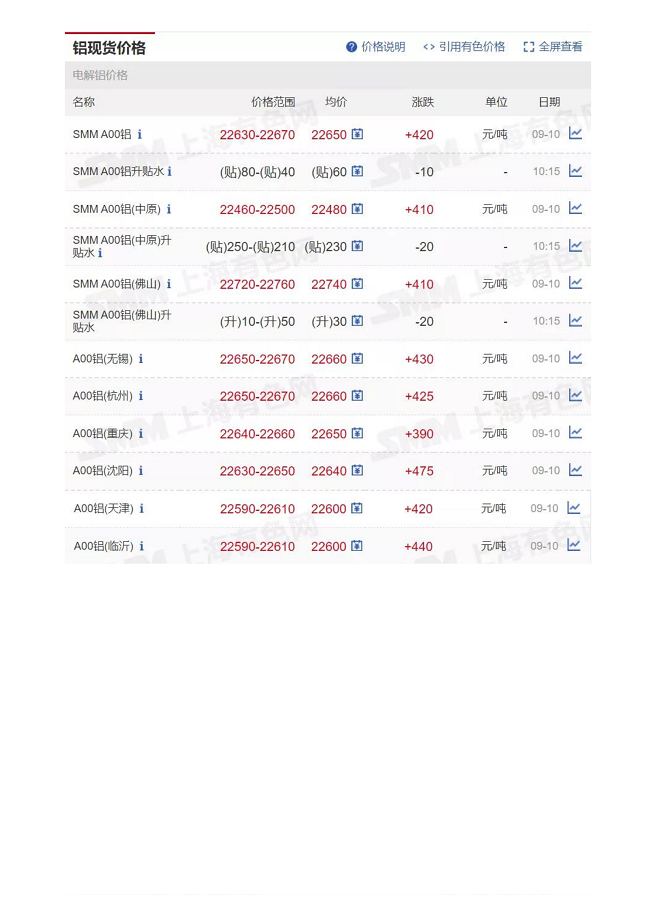Click the 铝现货价格 heading tab

click(x=109, y=48)
